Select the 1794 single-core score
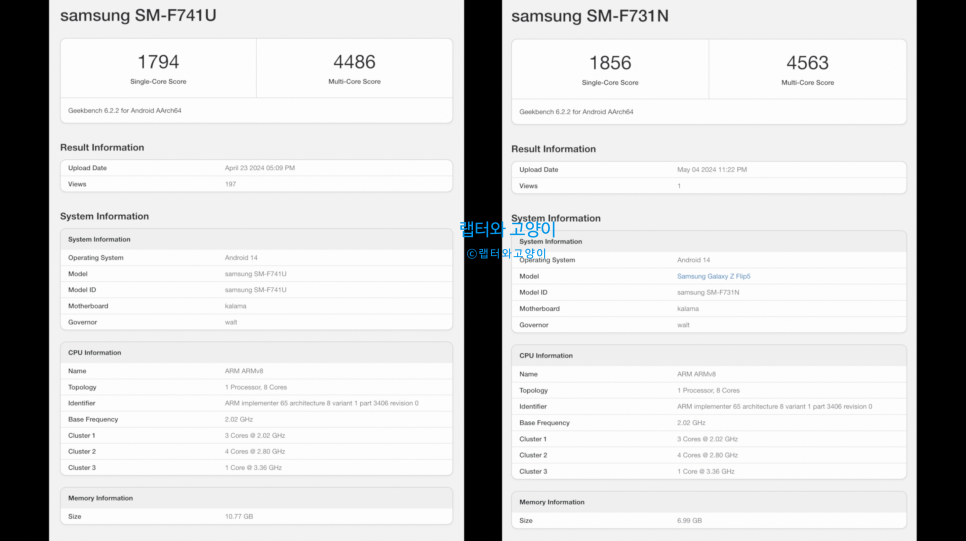Image resolution: width=966 pixels, height=541 pixels. point(158,62)
